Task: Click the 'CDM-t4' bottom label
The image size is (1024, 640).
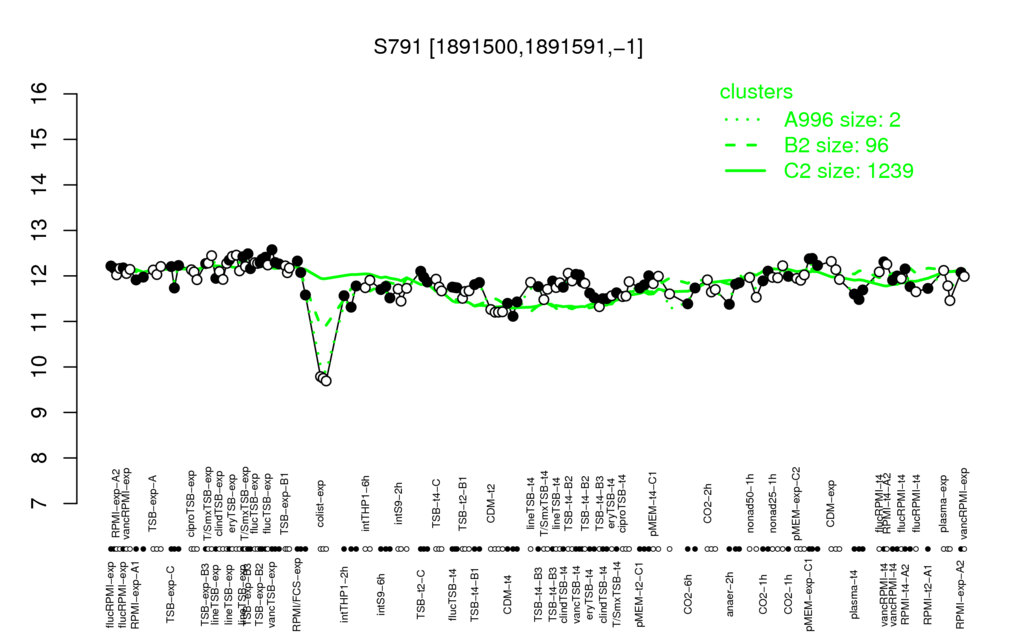Action: point(507,594)
